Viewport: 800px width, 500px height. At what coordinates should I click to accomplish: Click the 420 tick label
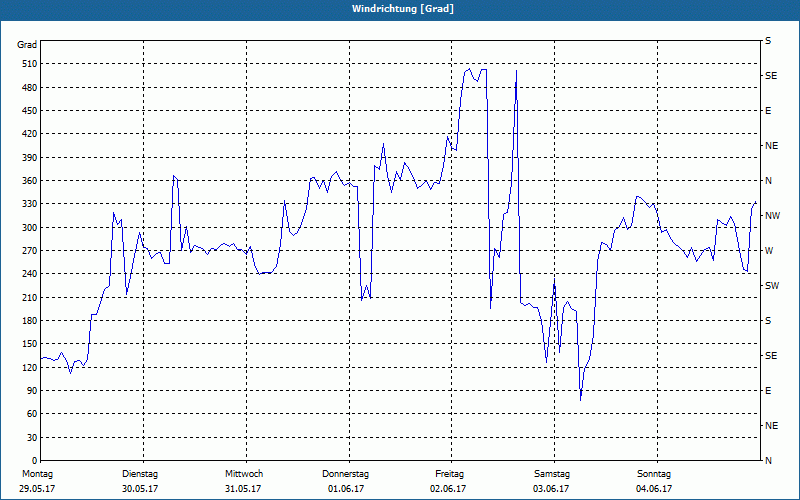(x=30, y=134)
